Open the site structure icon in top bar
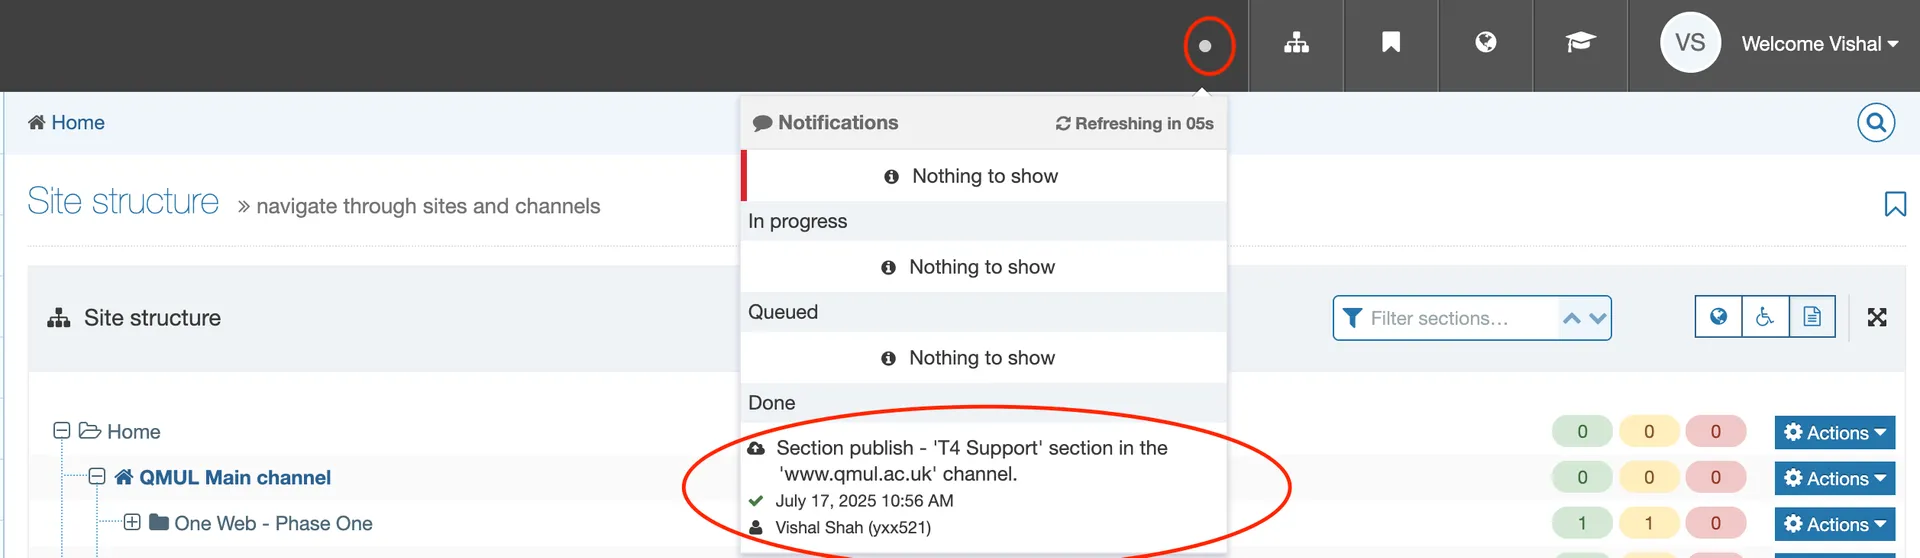Screen dimensions: 1920x558 tap(1296, 43)
